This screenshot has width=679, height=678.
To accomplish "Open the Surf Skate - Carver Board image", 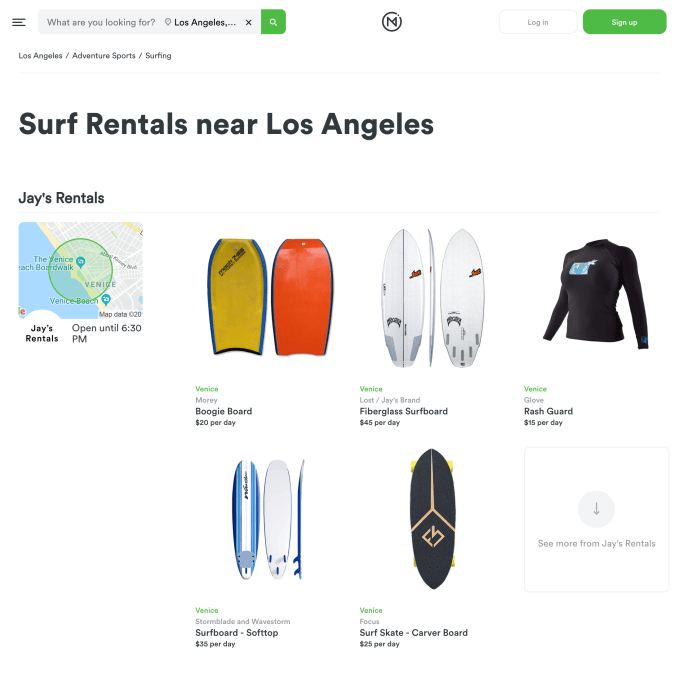I will tap(433, 519).
